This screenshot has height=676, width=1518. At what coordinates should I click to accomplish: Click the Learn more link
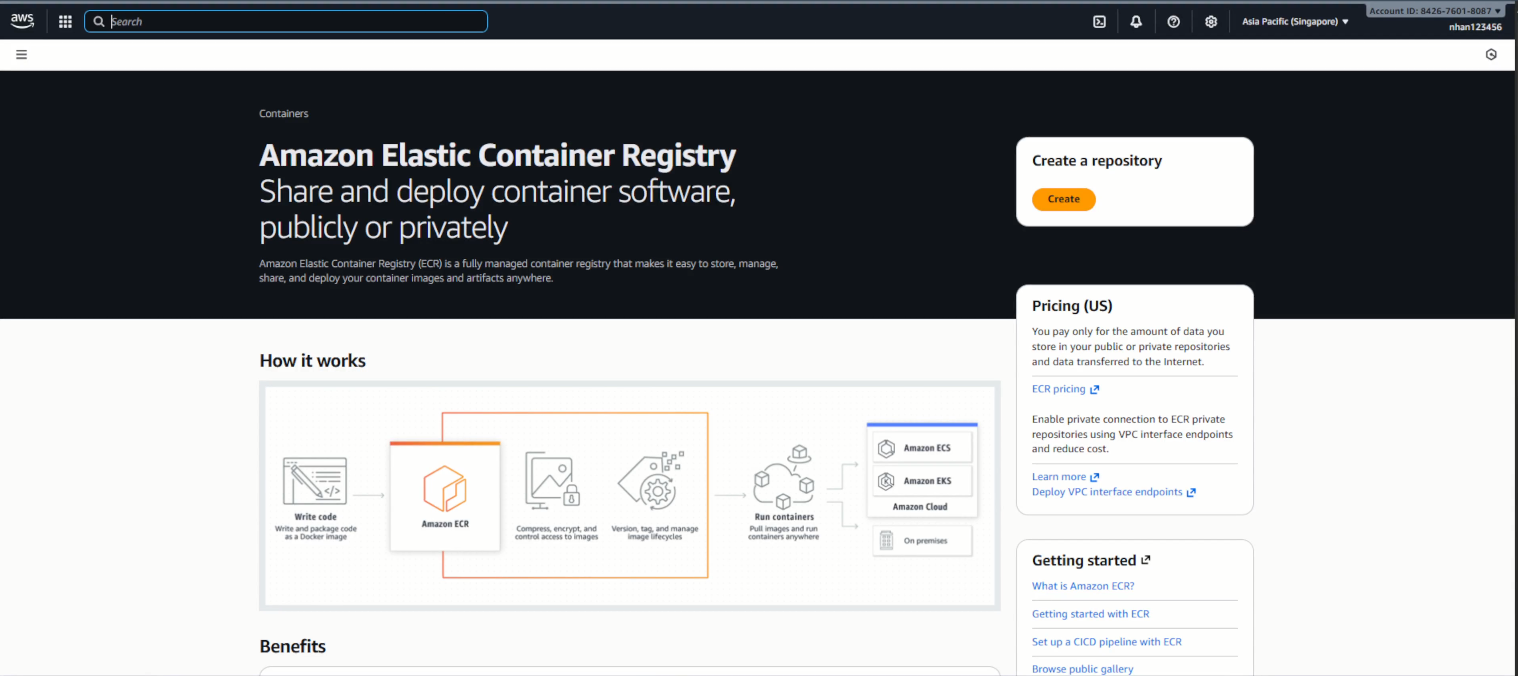click(1059, 477)
